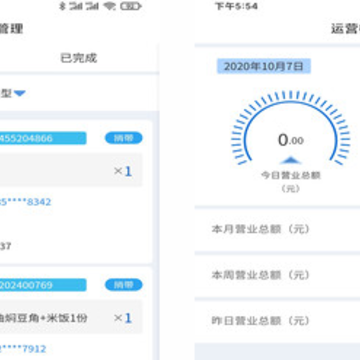Click the ×1 quantity beside 米饭1份
This screenshot has width=360, height=360.
click(123, 318)
